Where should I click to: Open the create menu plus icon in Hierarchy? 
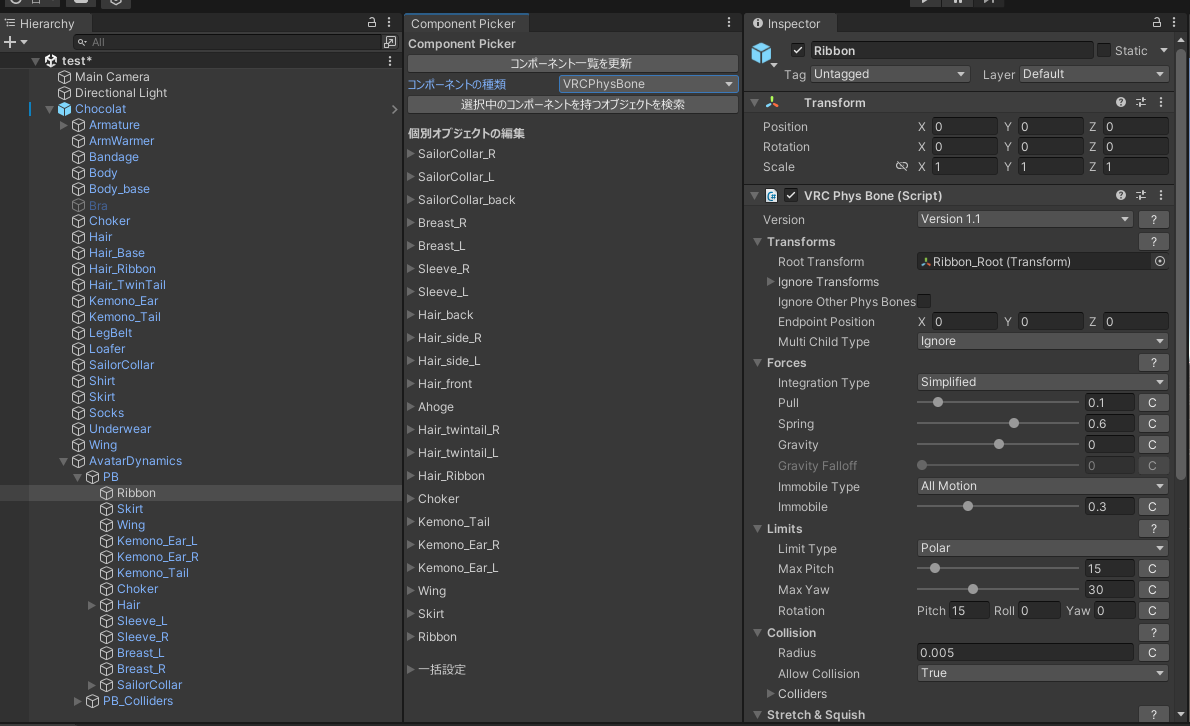(10, 41)
